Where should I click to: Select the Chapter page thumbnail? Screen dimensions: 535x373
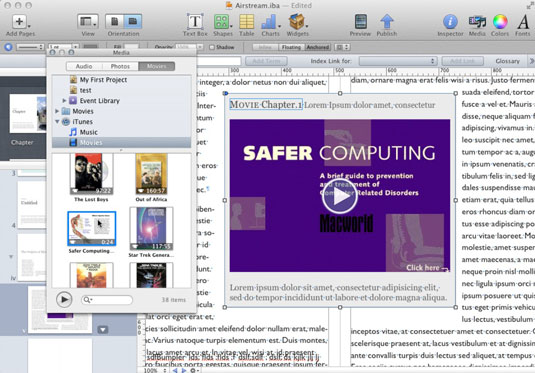point(28,113)
